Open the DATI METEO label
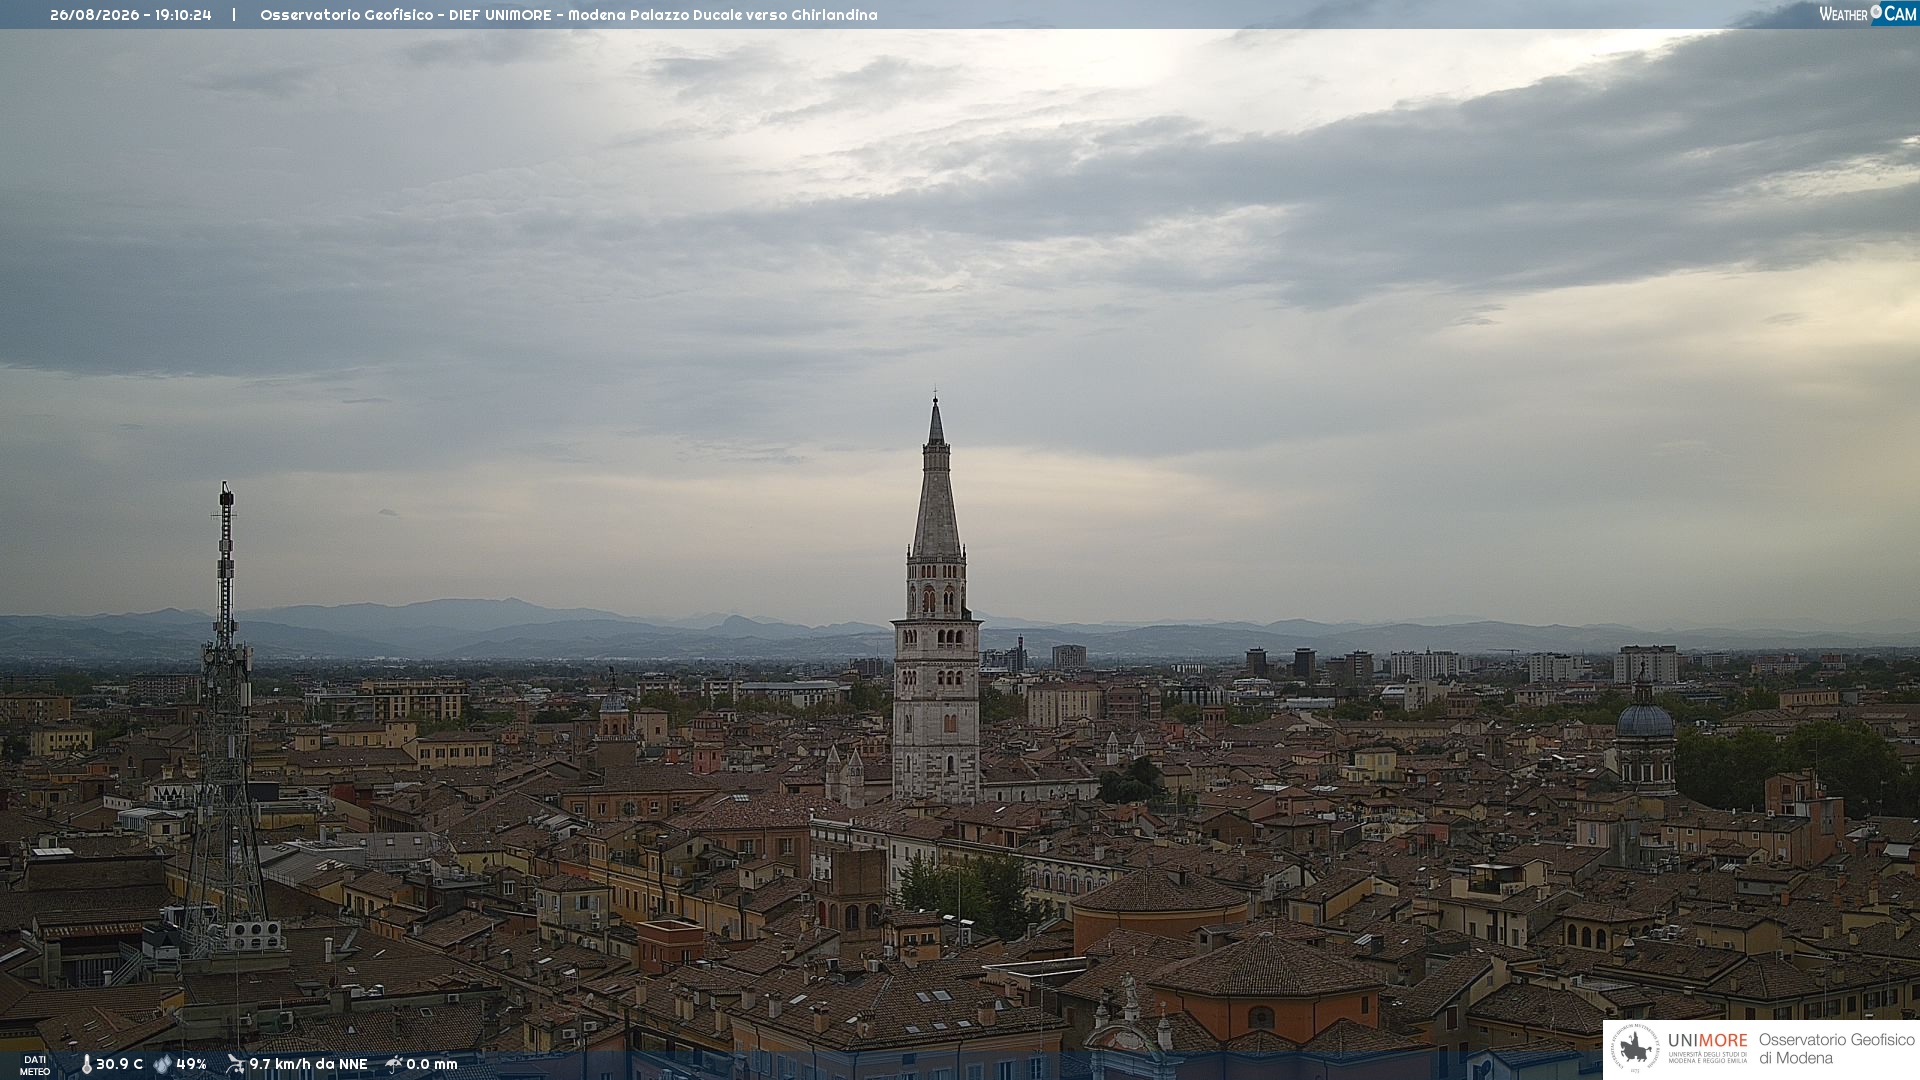This screenshot has width=1920, height=1080. [x=35, y=1065]
